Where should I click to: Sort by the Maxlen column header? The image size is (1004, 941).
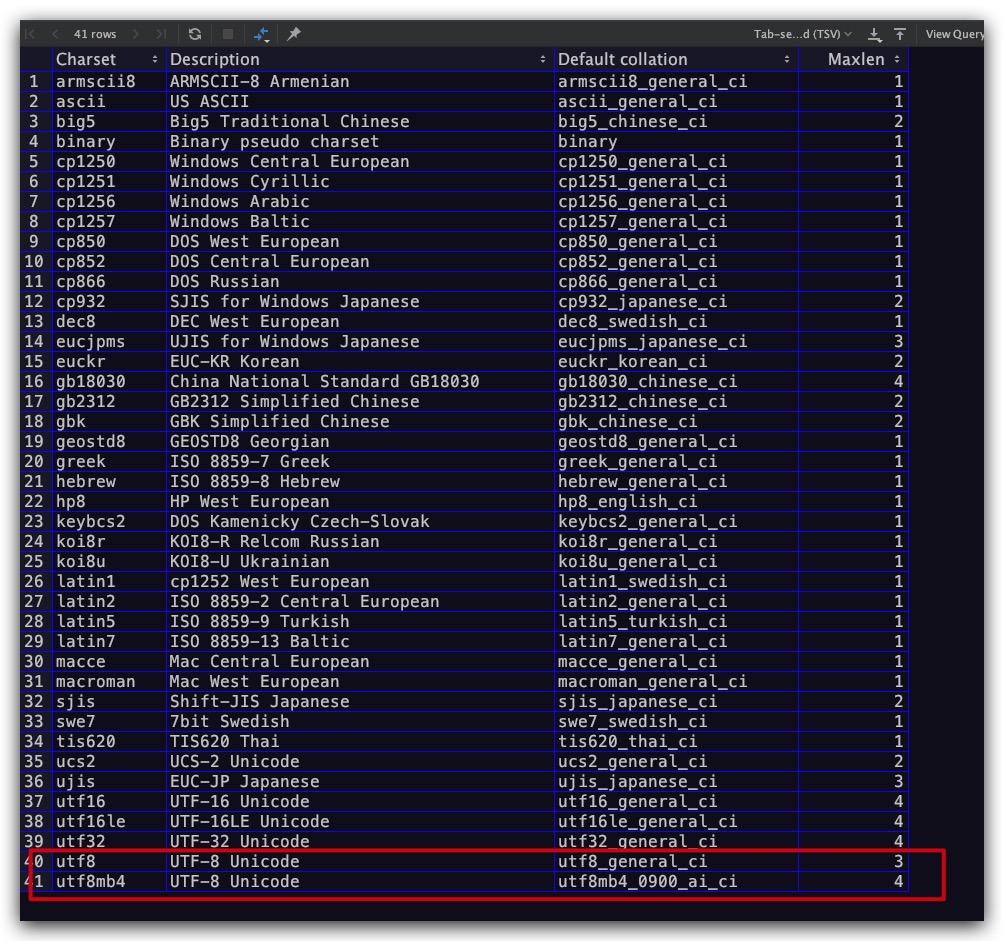(854, 60)
